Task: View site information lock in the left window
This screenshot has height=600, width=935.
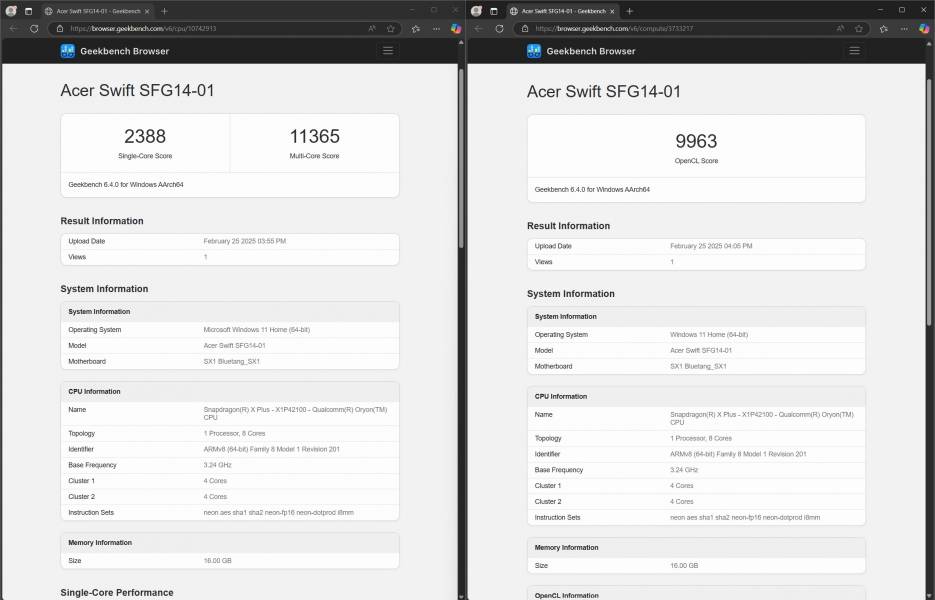Action: tap(60, 29)
